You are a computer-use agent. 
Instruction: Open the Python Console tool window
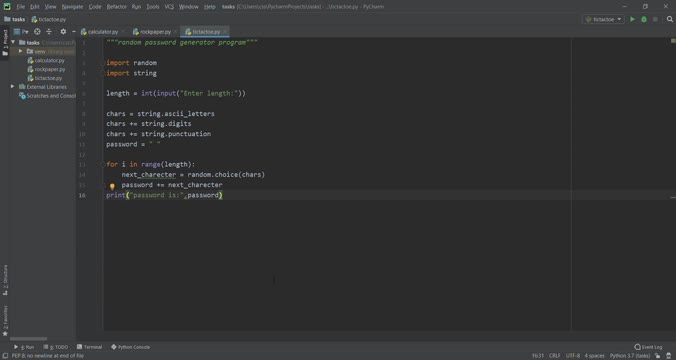pyautogui.click(x=130, y=347)
